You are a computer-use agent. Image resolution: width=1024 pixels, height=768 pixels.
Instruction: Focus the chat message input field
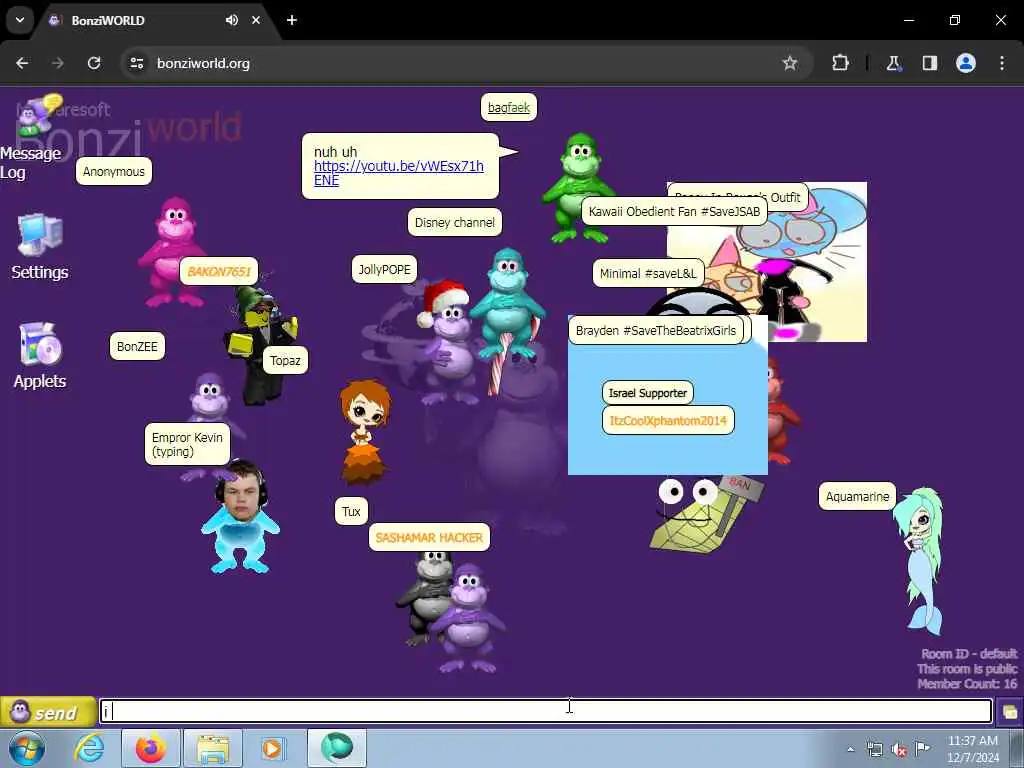(x=545, y=711)
